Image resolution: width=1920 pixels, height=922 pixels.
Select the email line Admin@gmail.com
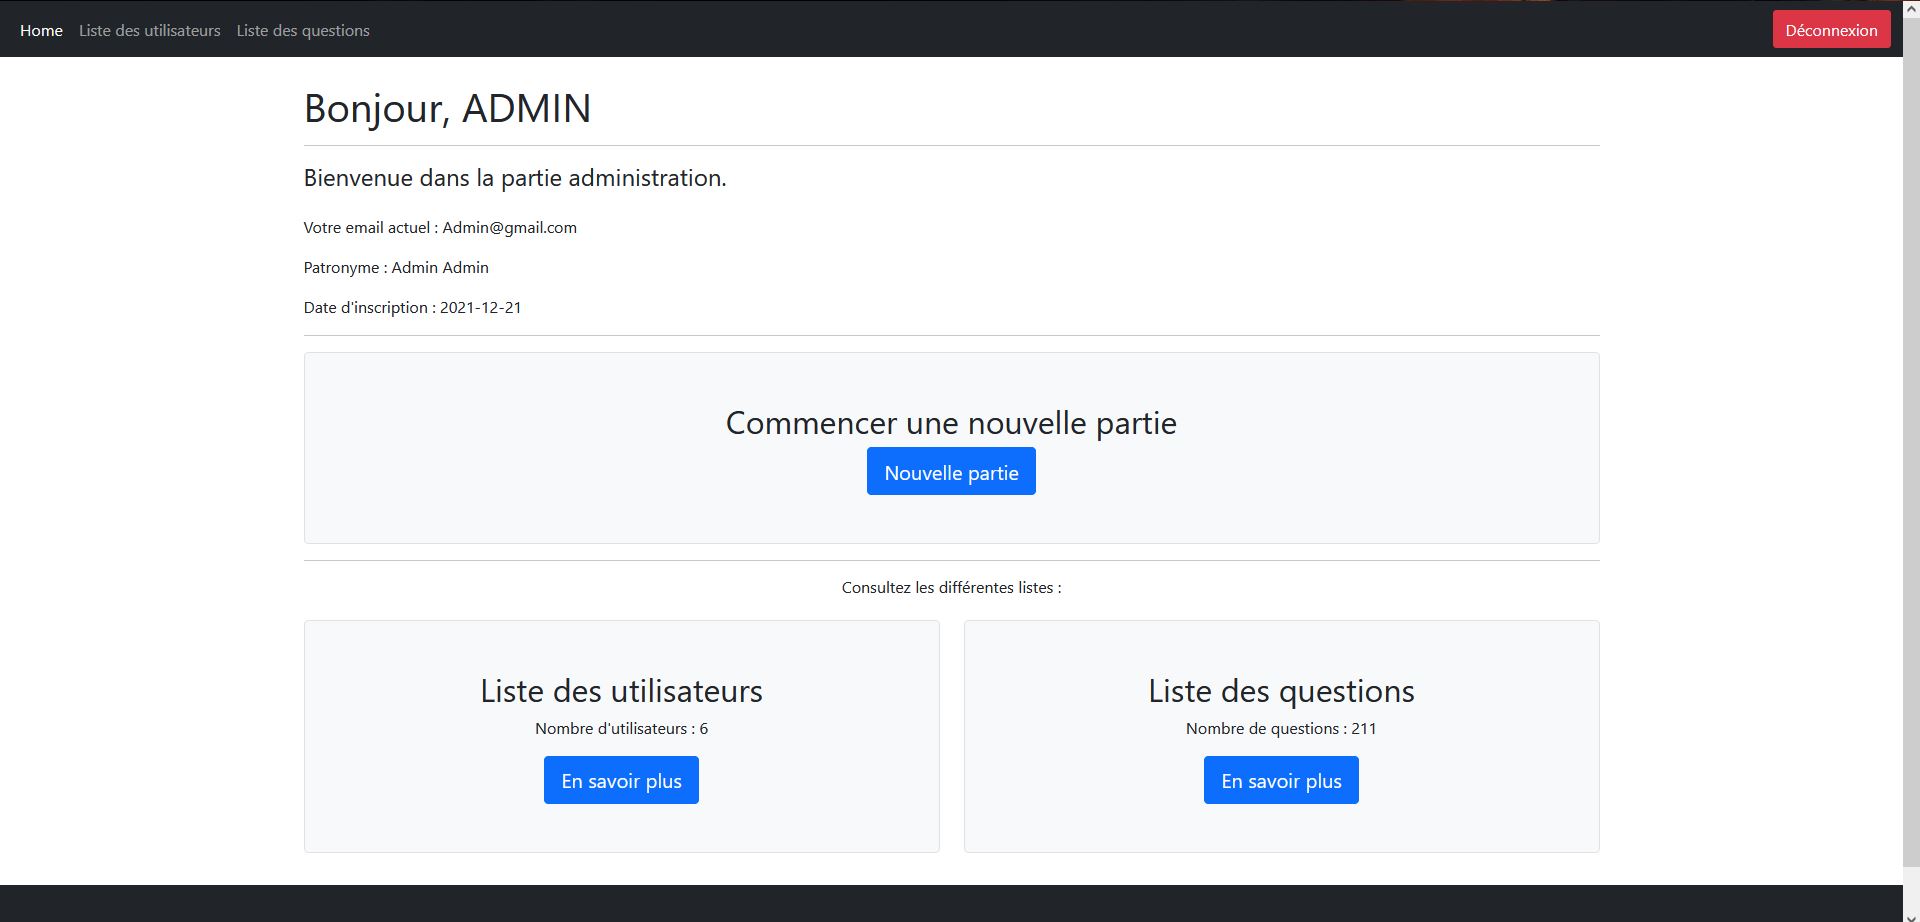(x=440, y=228)
